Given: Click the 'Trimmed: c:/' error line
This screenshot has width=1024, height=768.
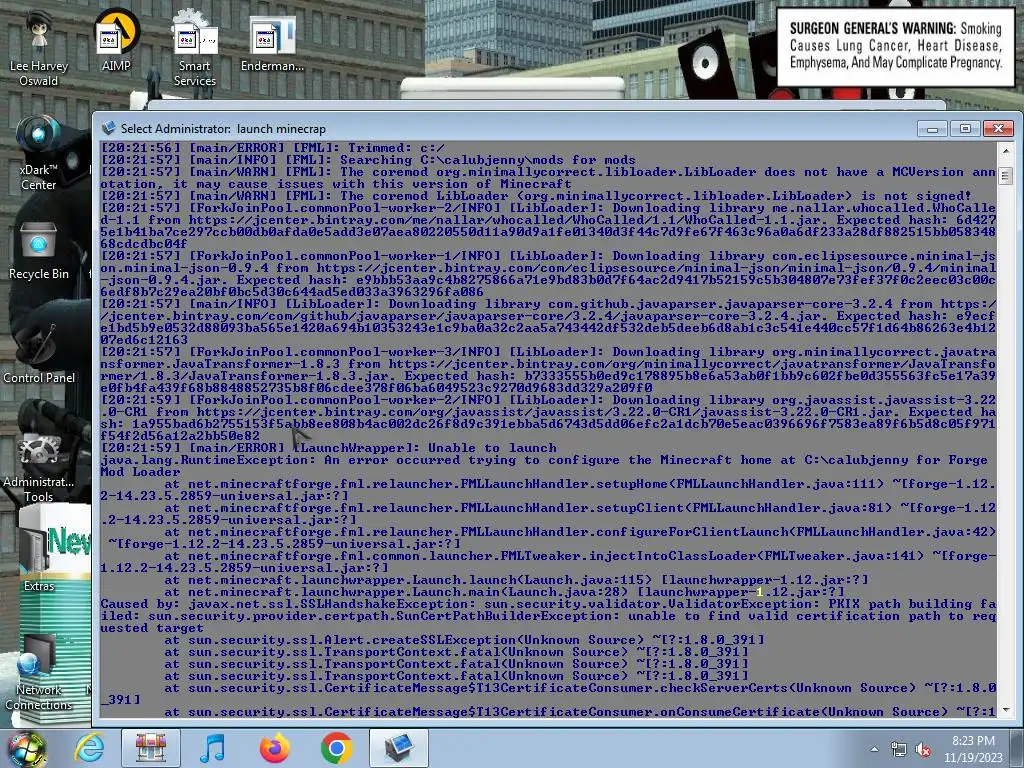Looking at the screenshot, I should [x=272, y=148].
